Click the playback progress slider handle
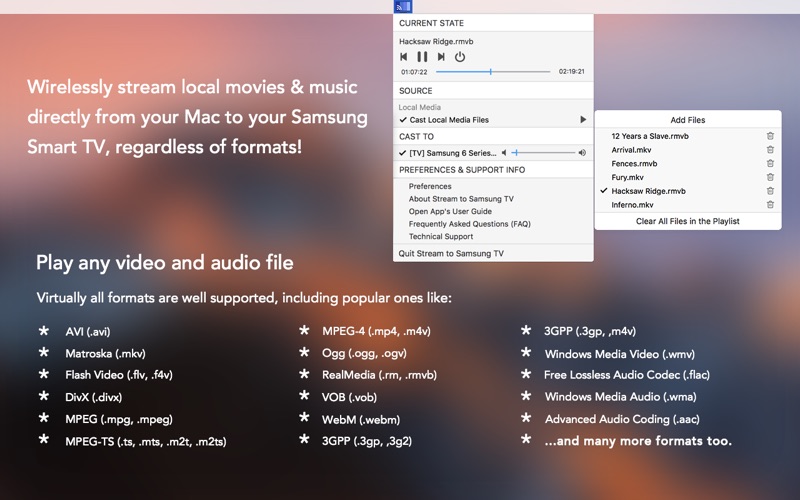 pyautogui.click(x=491, y=72)
